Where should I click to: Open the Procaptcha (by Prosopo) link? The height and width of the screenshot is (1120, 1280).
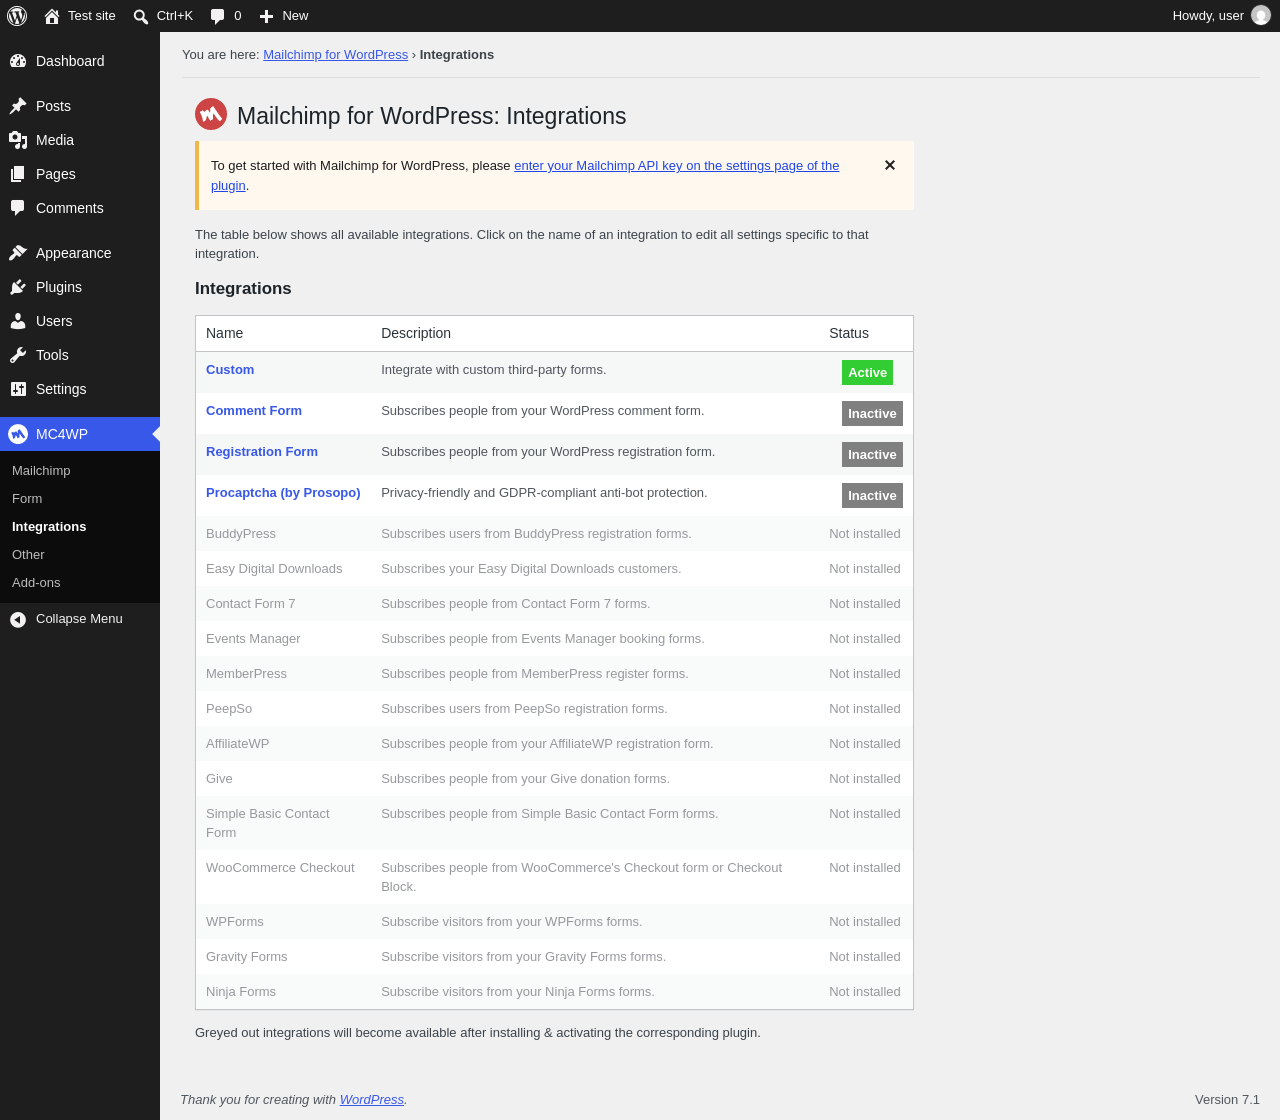click(283, 493)
